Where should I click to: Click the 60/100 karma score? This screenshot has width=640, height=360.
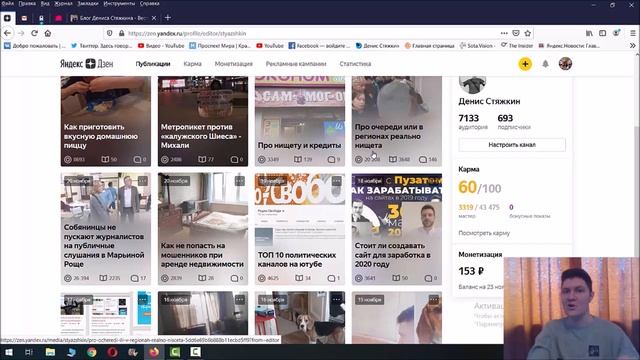coord(480,187)
